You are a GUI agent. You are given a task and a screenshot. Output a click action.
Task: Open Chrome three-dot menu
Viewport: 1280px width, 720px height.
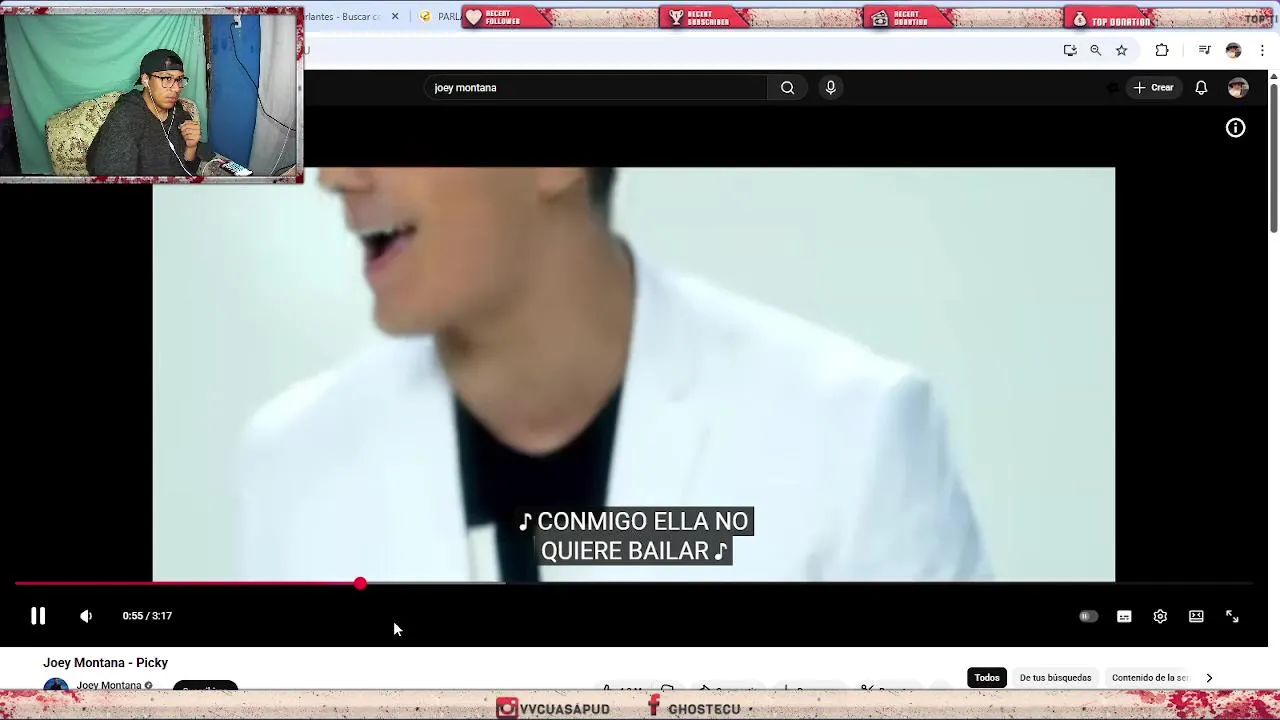pos(1262,50)
